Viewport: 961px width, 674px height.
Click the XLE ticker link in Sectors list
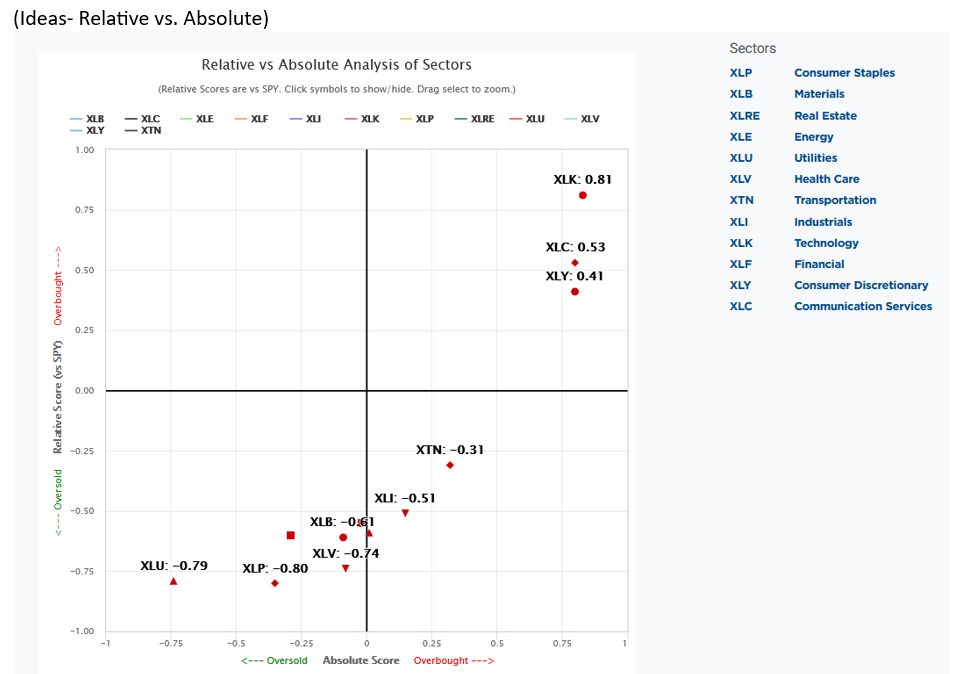click(741, 137)
